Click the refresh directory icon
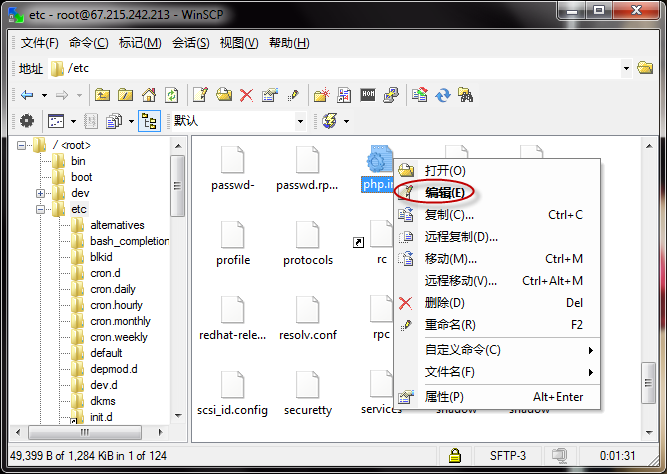The height and width of the screenshot is (474, 667). 171,95
